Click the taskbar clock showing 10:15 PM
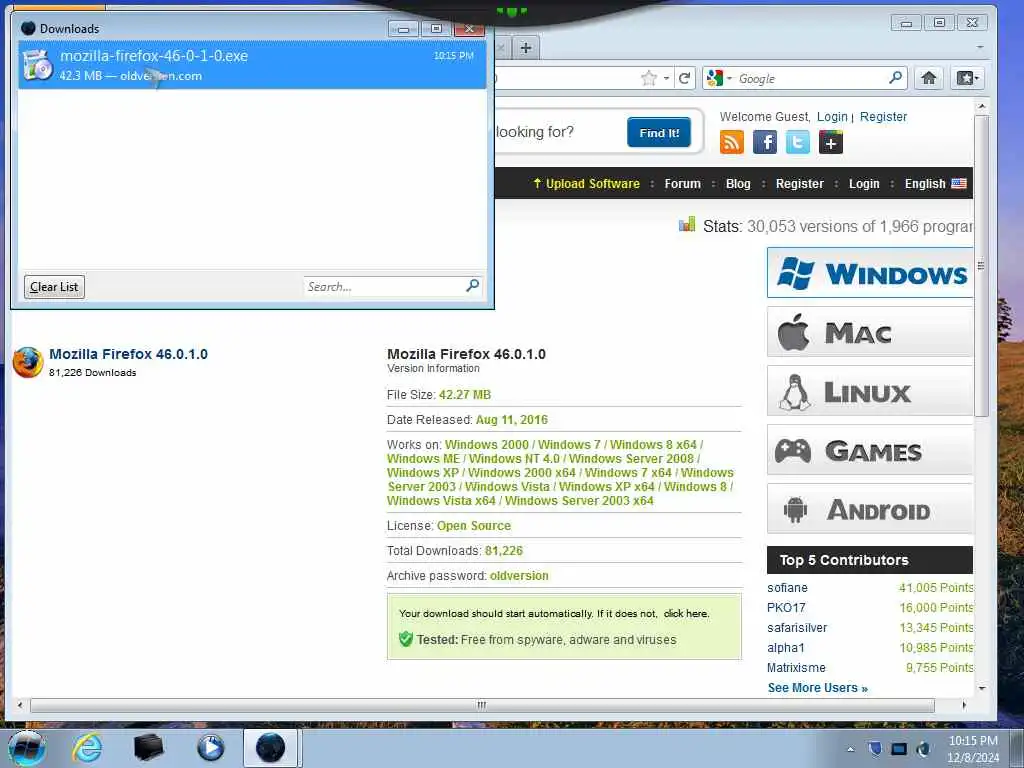This screenshot has width=1024, height=768. [x=973, y=748]
